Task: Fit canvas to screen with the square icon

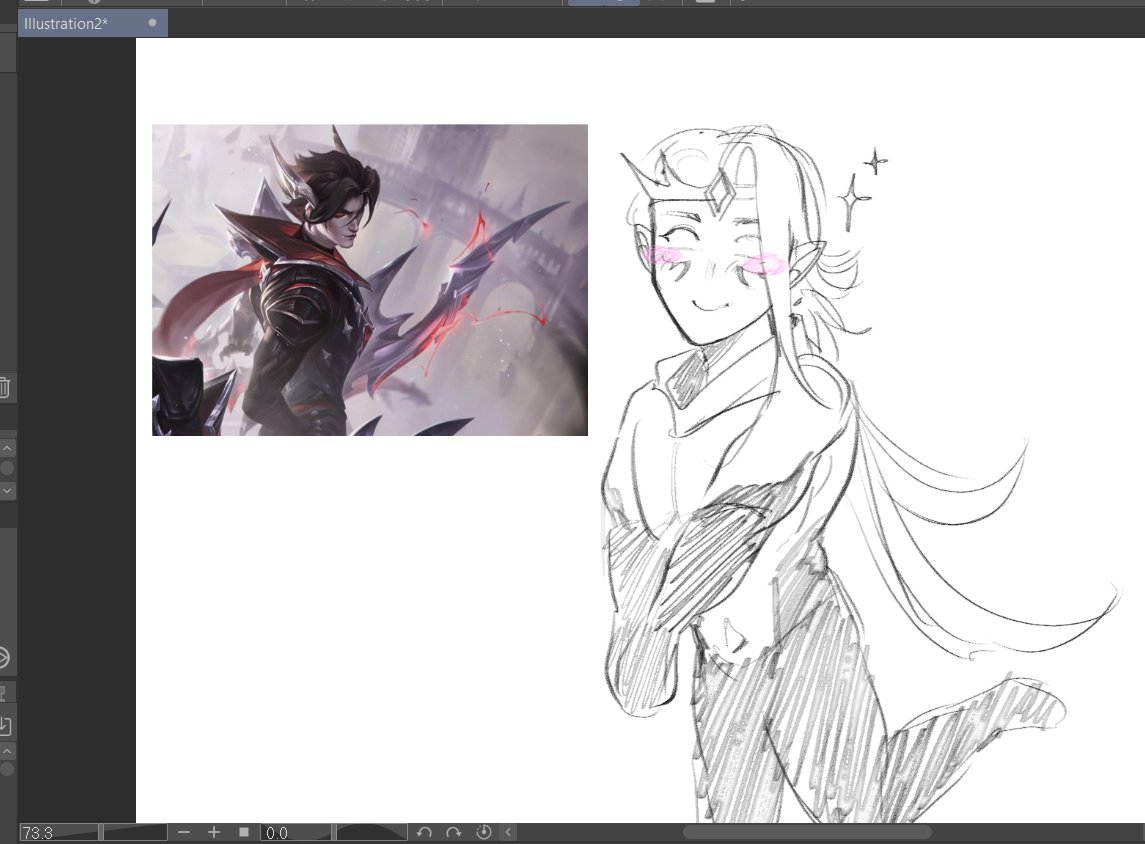Action: (244, 832)
